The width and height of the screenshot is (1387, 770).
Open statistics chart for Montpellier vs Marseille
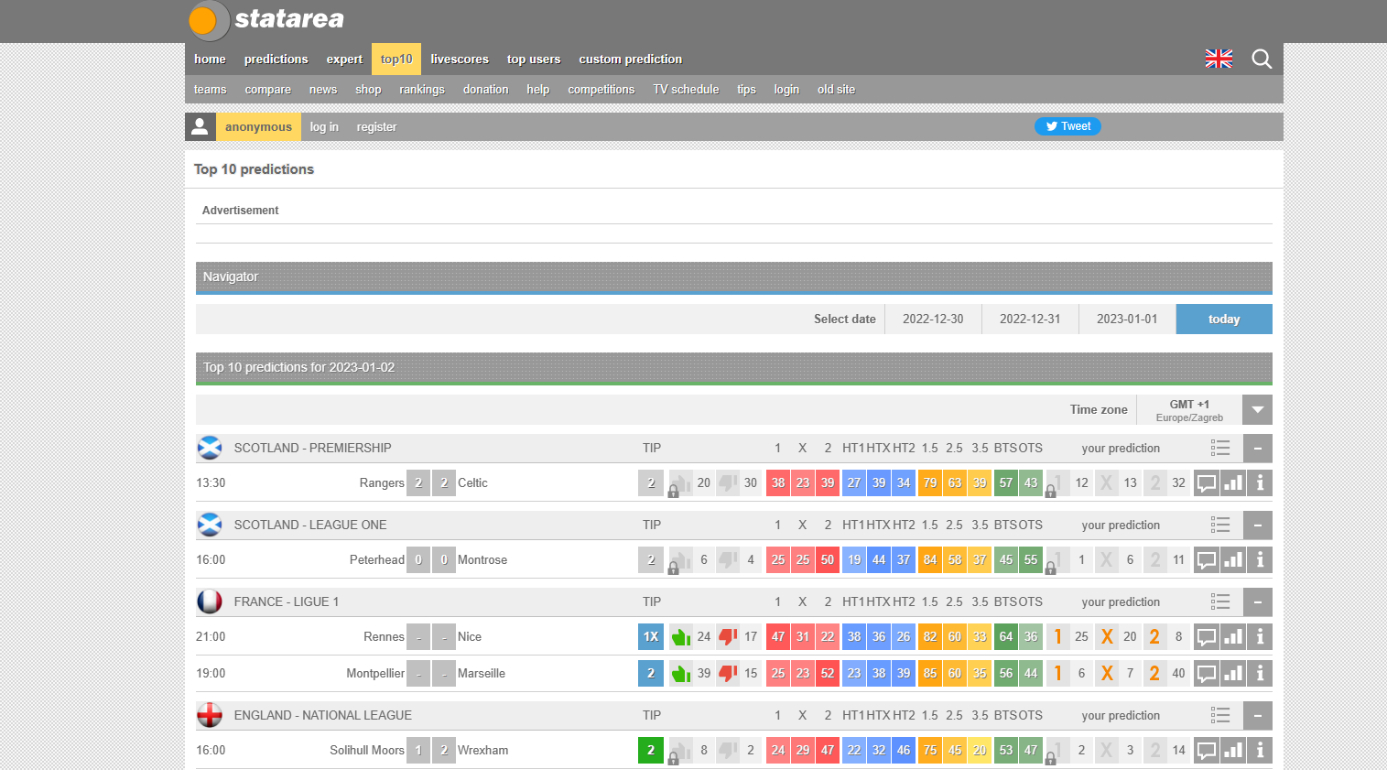click(x=1234, y=673)
